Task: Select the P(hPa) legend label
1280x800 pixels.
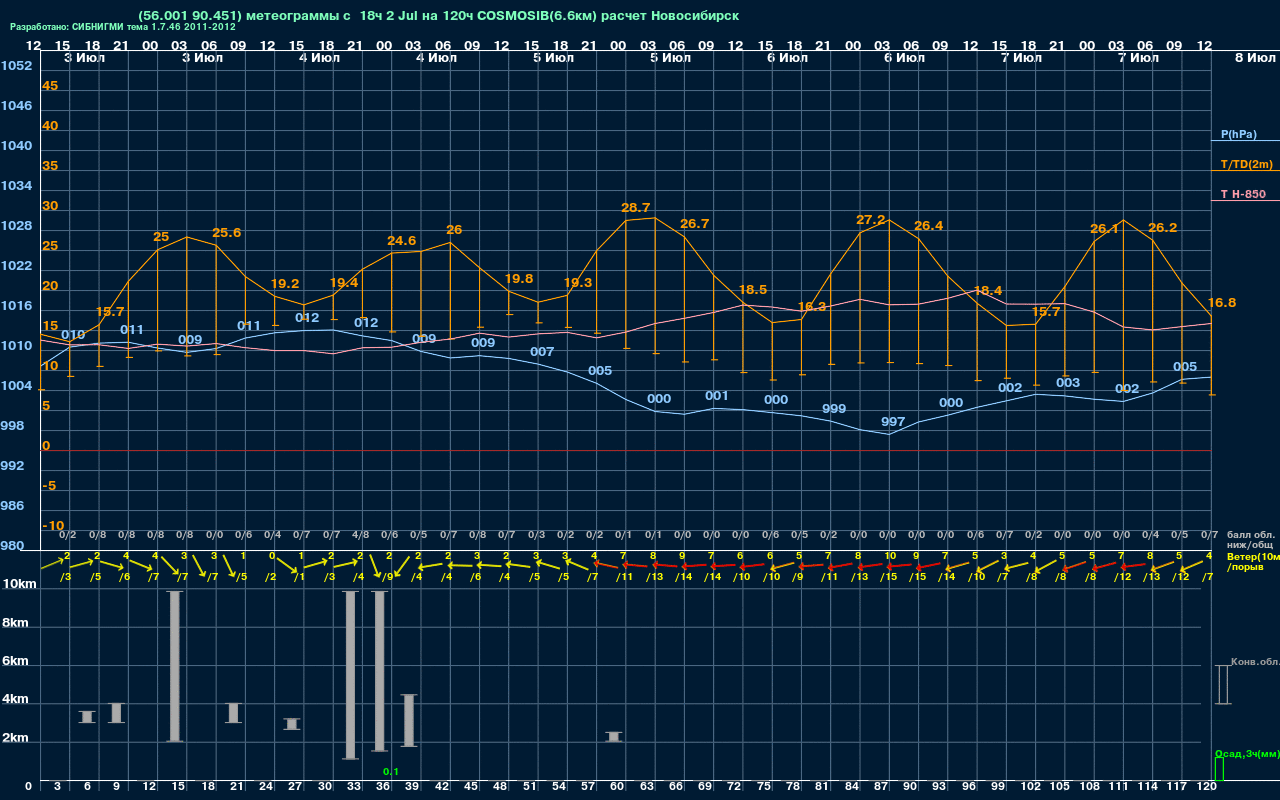Action: (x=1238, y=134)
